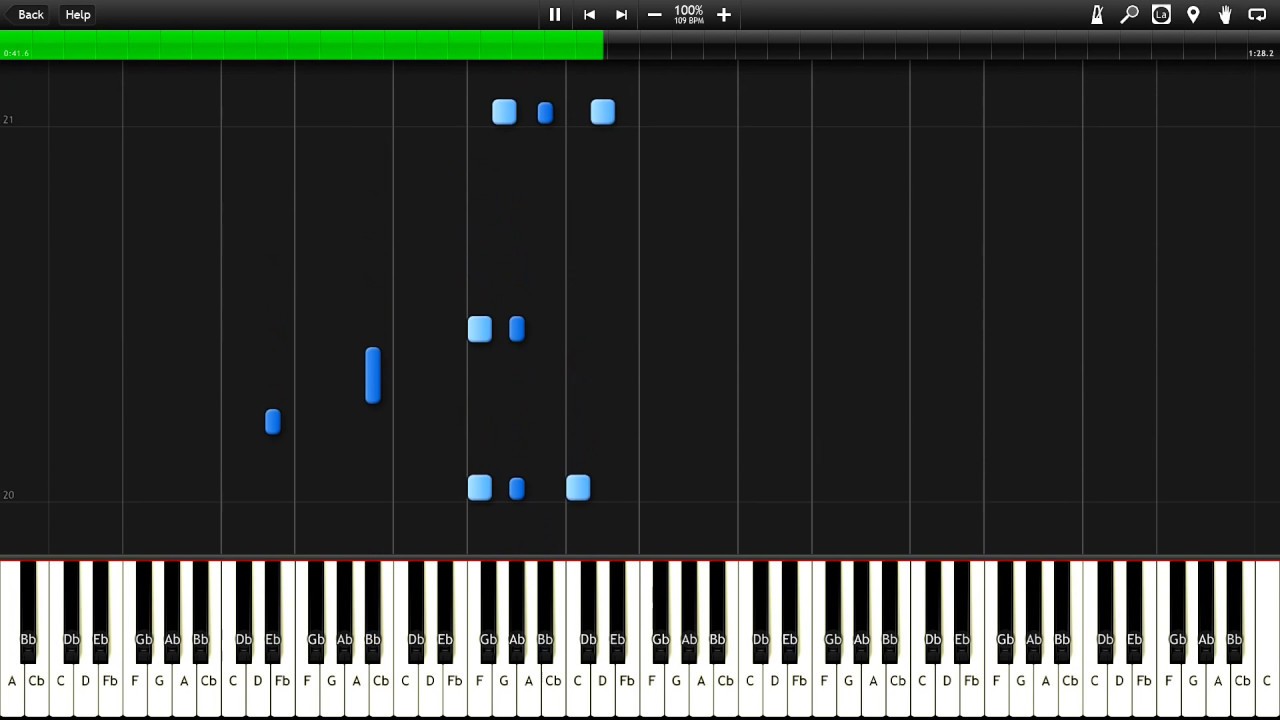Click measure number 20 label

(8, 495)
